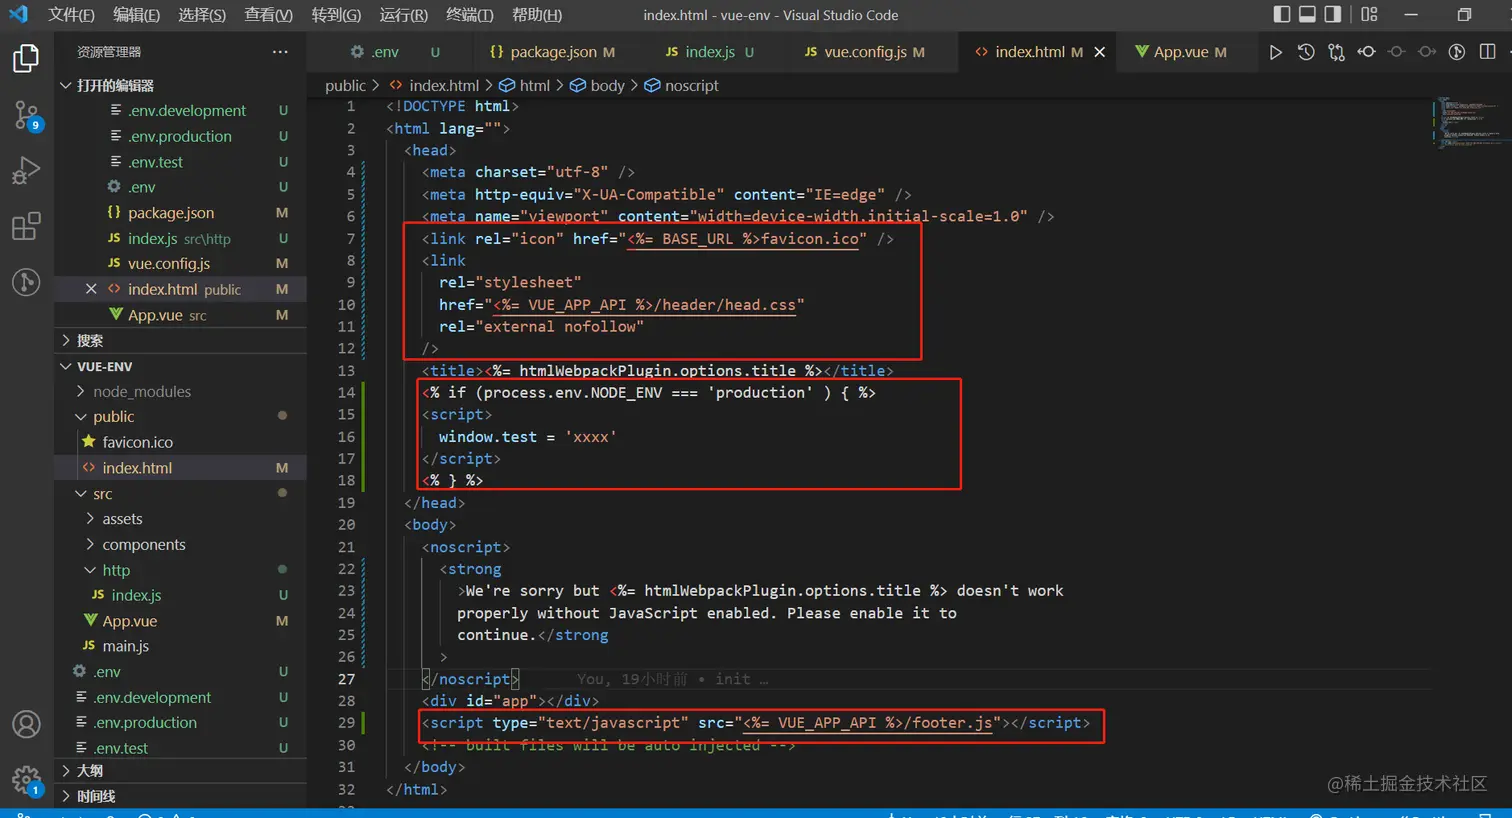Open favicon.ico in the file tree
Viewport: 1512px width, 818px height.
pos(180,442)
